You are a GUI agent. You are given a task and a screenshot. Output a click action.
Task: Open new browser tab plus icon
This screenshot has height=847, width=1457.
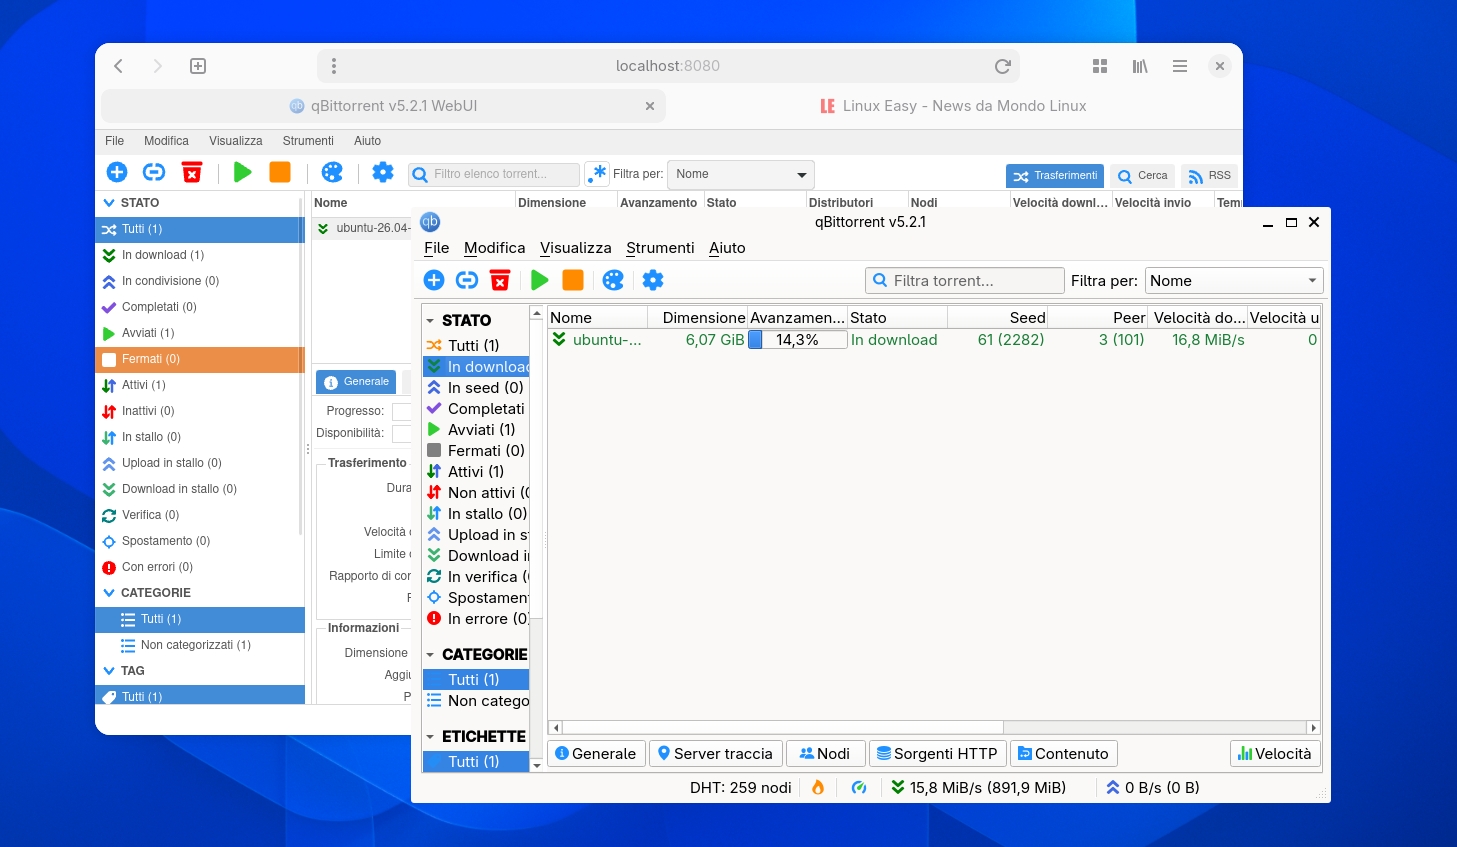tap(198, 66)
